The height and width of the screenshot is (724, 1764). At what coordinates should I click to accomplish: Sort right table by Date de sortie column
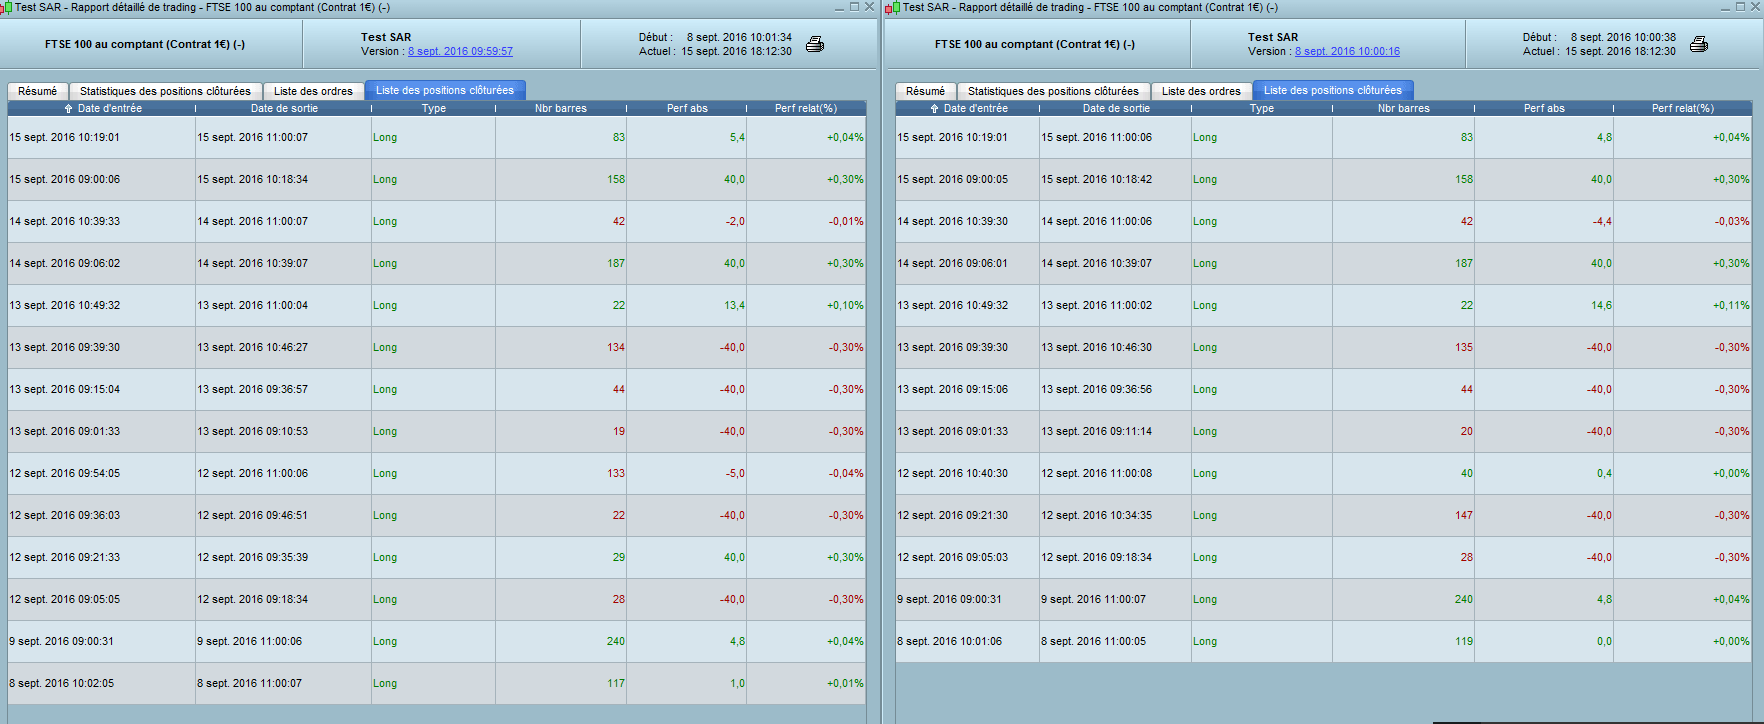point(1116,108)
